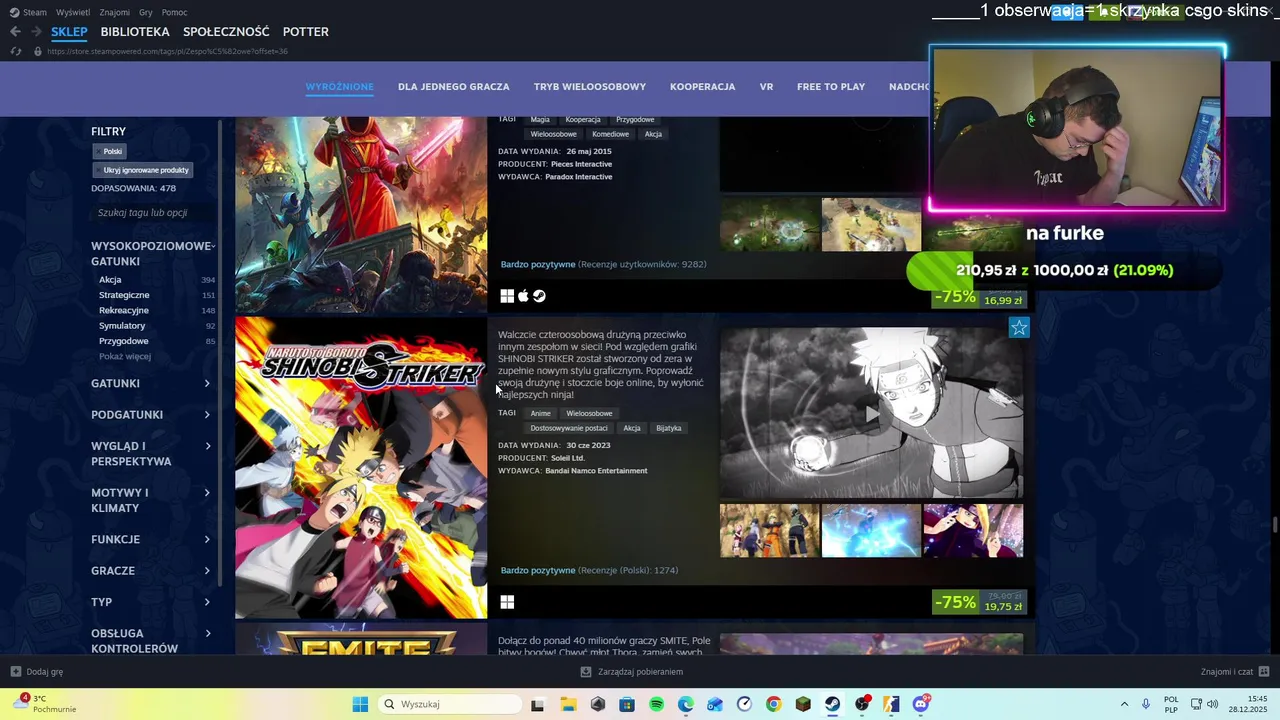Click Pokaż więcej under genres
The height and width of the screenshot is (720, 1280).
click(x=125, y=357)
